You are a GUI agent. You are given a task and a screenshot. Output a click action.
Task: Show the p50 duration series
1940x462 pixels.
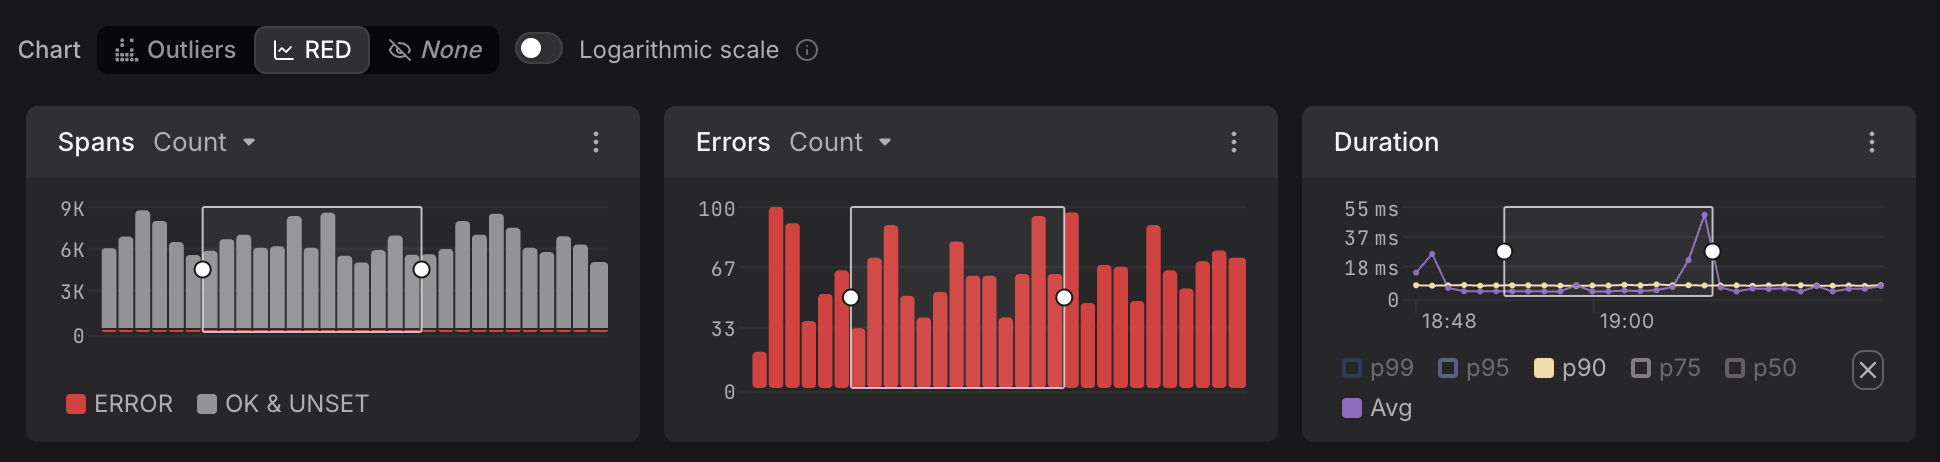click(1735, 368)
